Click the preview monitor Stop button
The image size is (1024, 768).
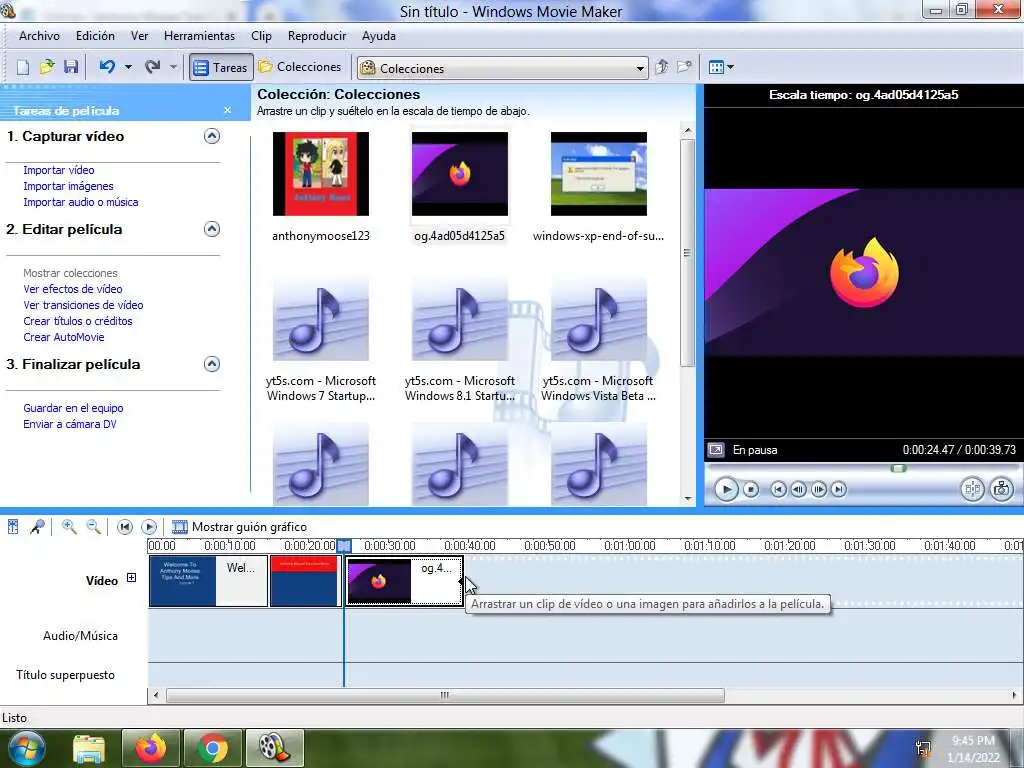pos(751,489)
